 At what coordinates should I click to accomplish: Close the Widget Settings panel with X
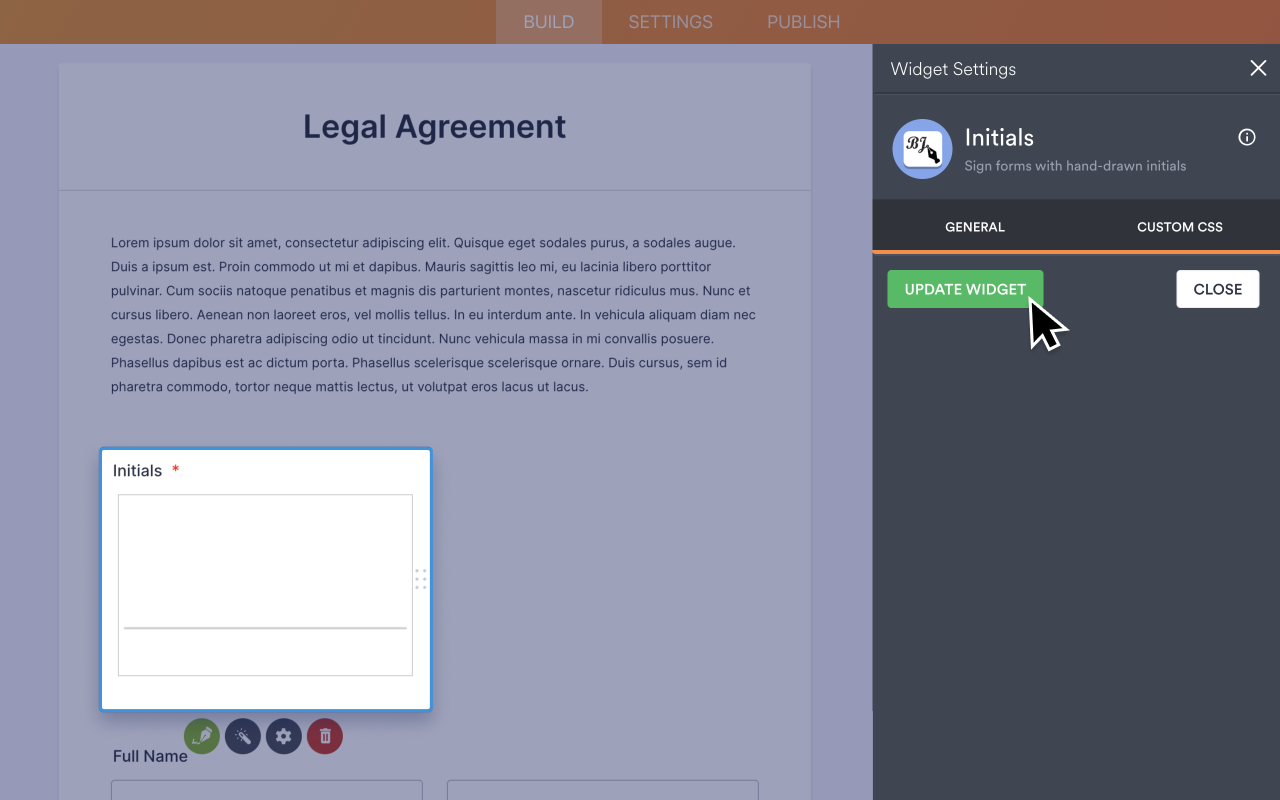coord(1257,68)
